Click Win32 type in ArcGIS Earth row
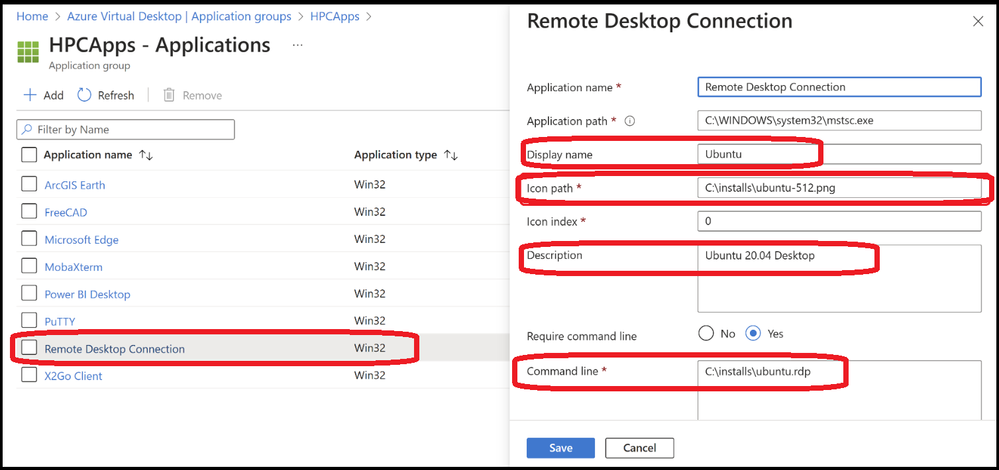The width and height of the screenshot is (999, 470). point(370,185)
